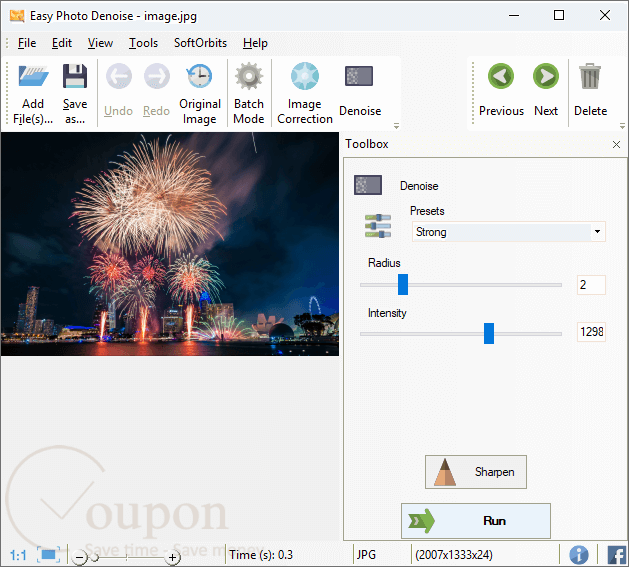Open the File menu
Viewport: 629px width, 567px height.
[x=27, y=43]
